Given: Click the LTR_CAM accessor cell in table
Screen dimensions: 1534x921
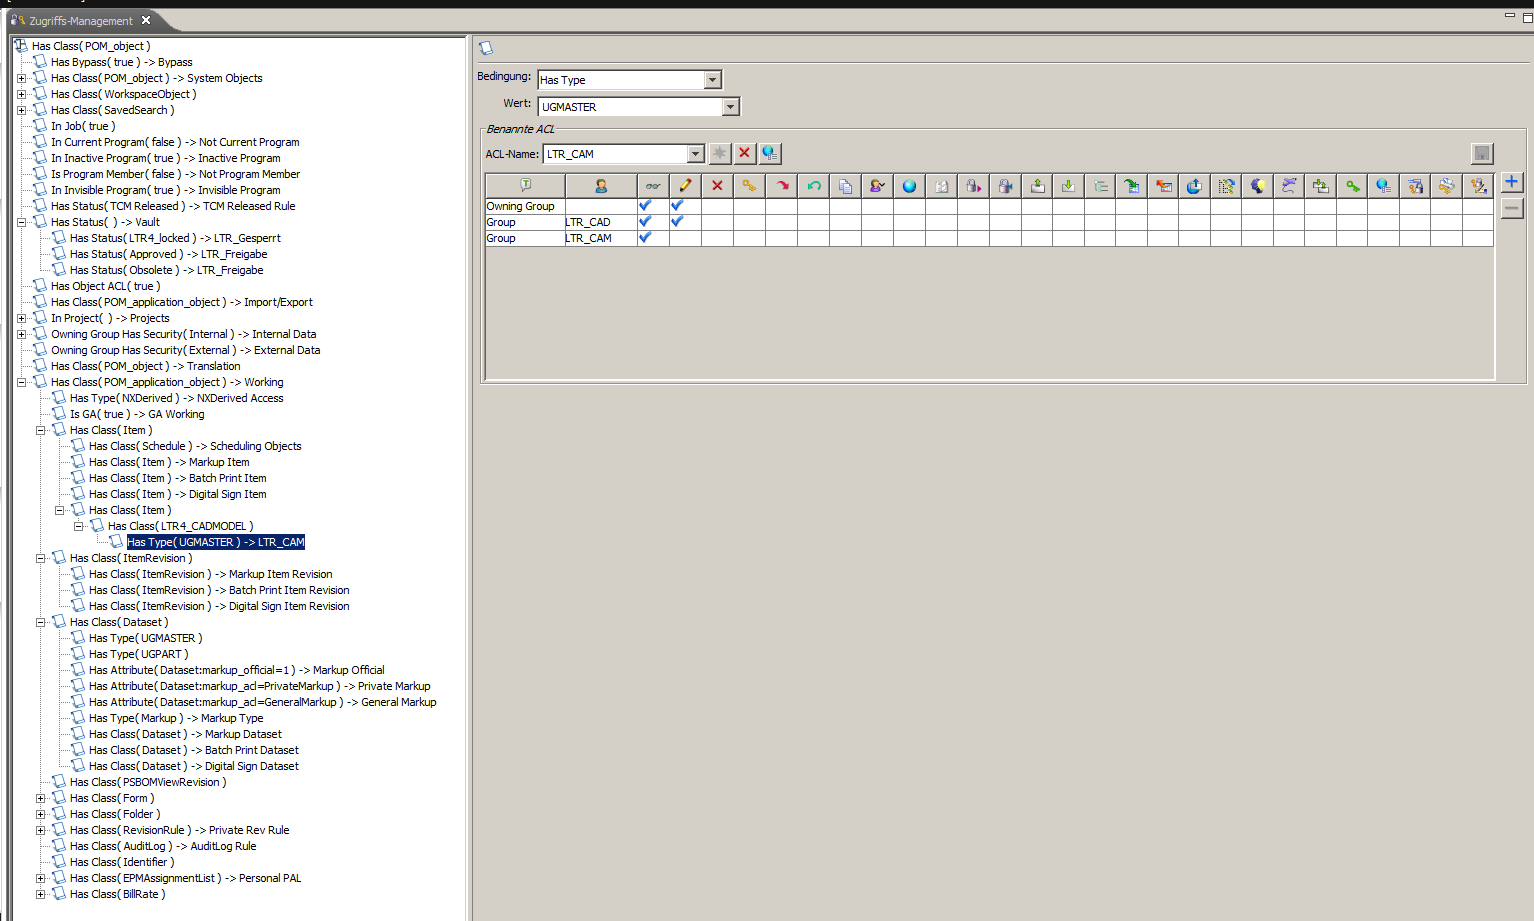Looking at the screenshot, I should (x=601, y=238).
